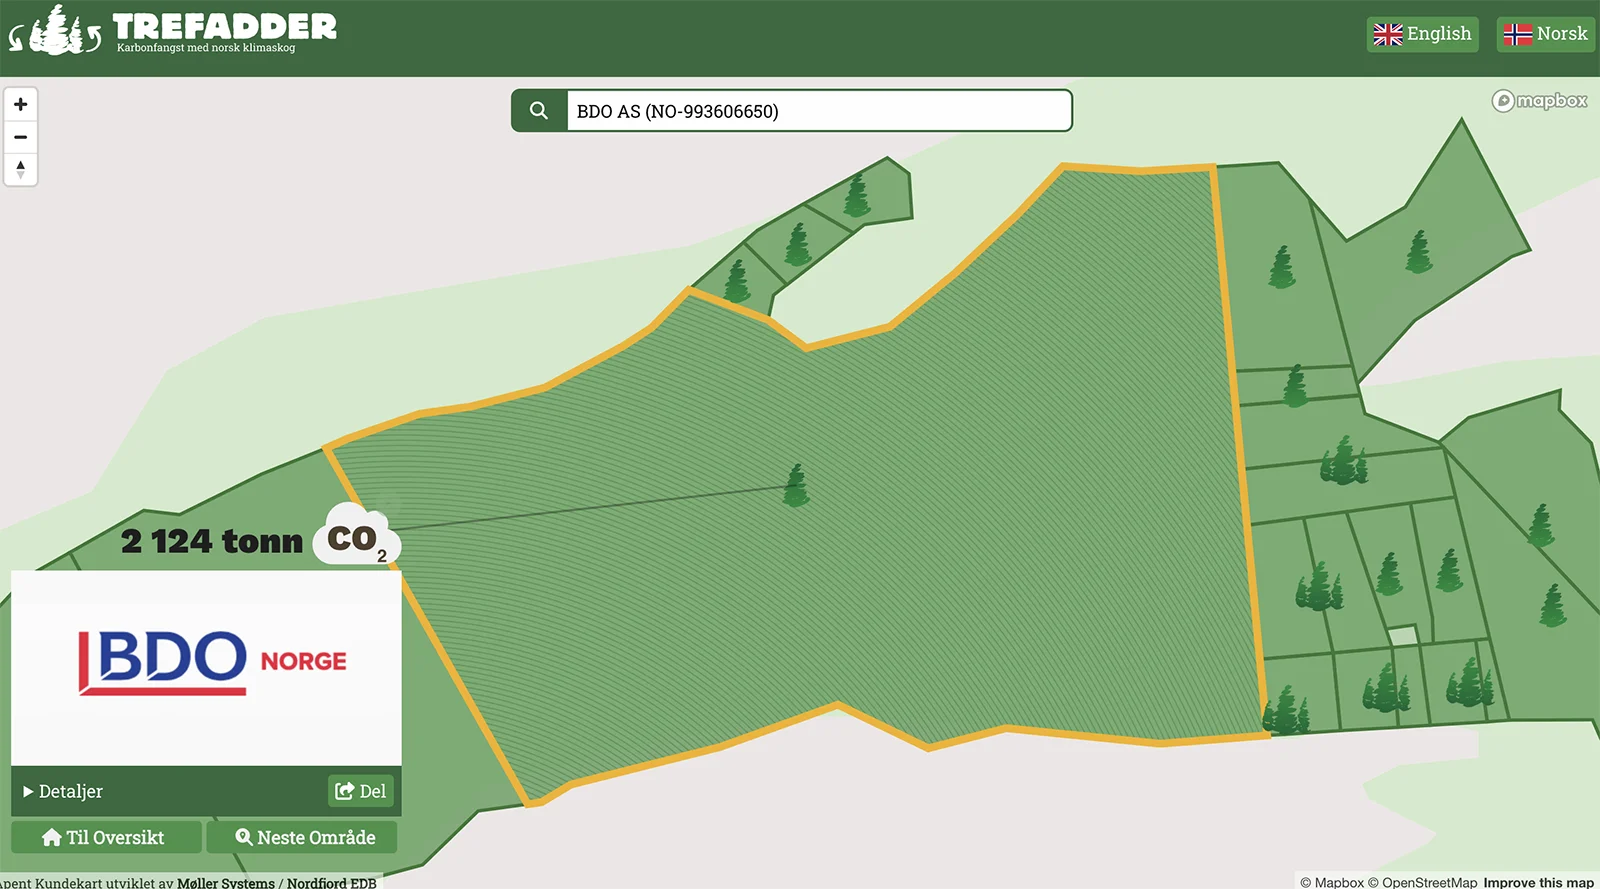The height and width of the screenshot is (889, 1600).
Task: Open the Nordfjord EDB link
Action: click(331, 883)
